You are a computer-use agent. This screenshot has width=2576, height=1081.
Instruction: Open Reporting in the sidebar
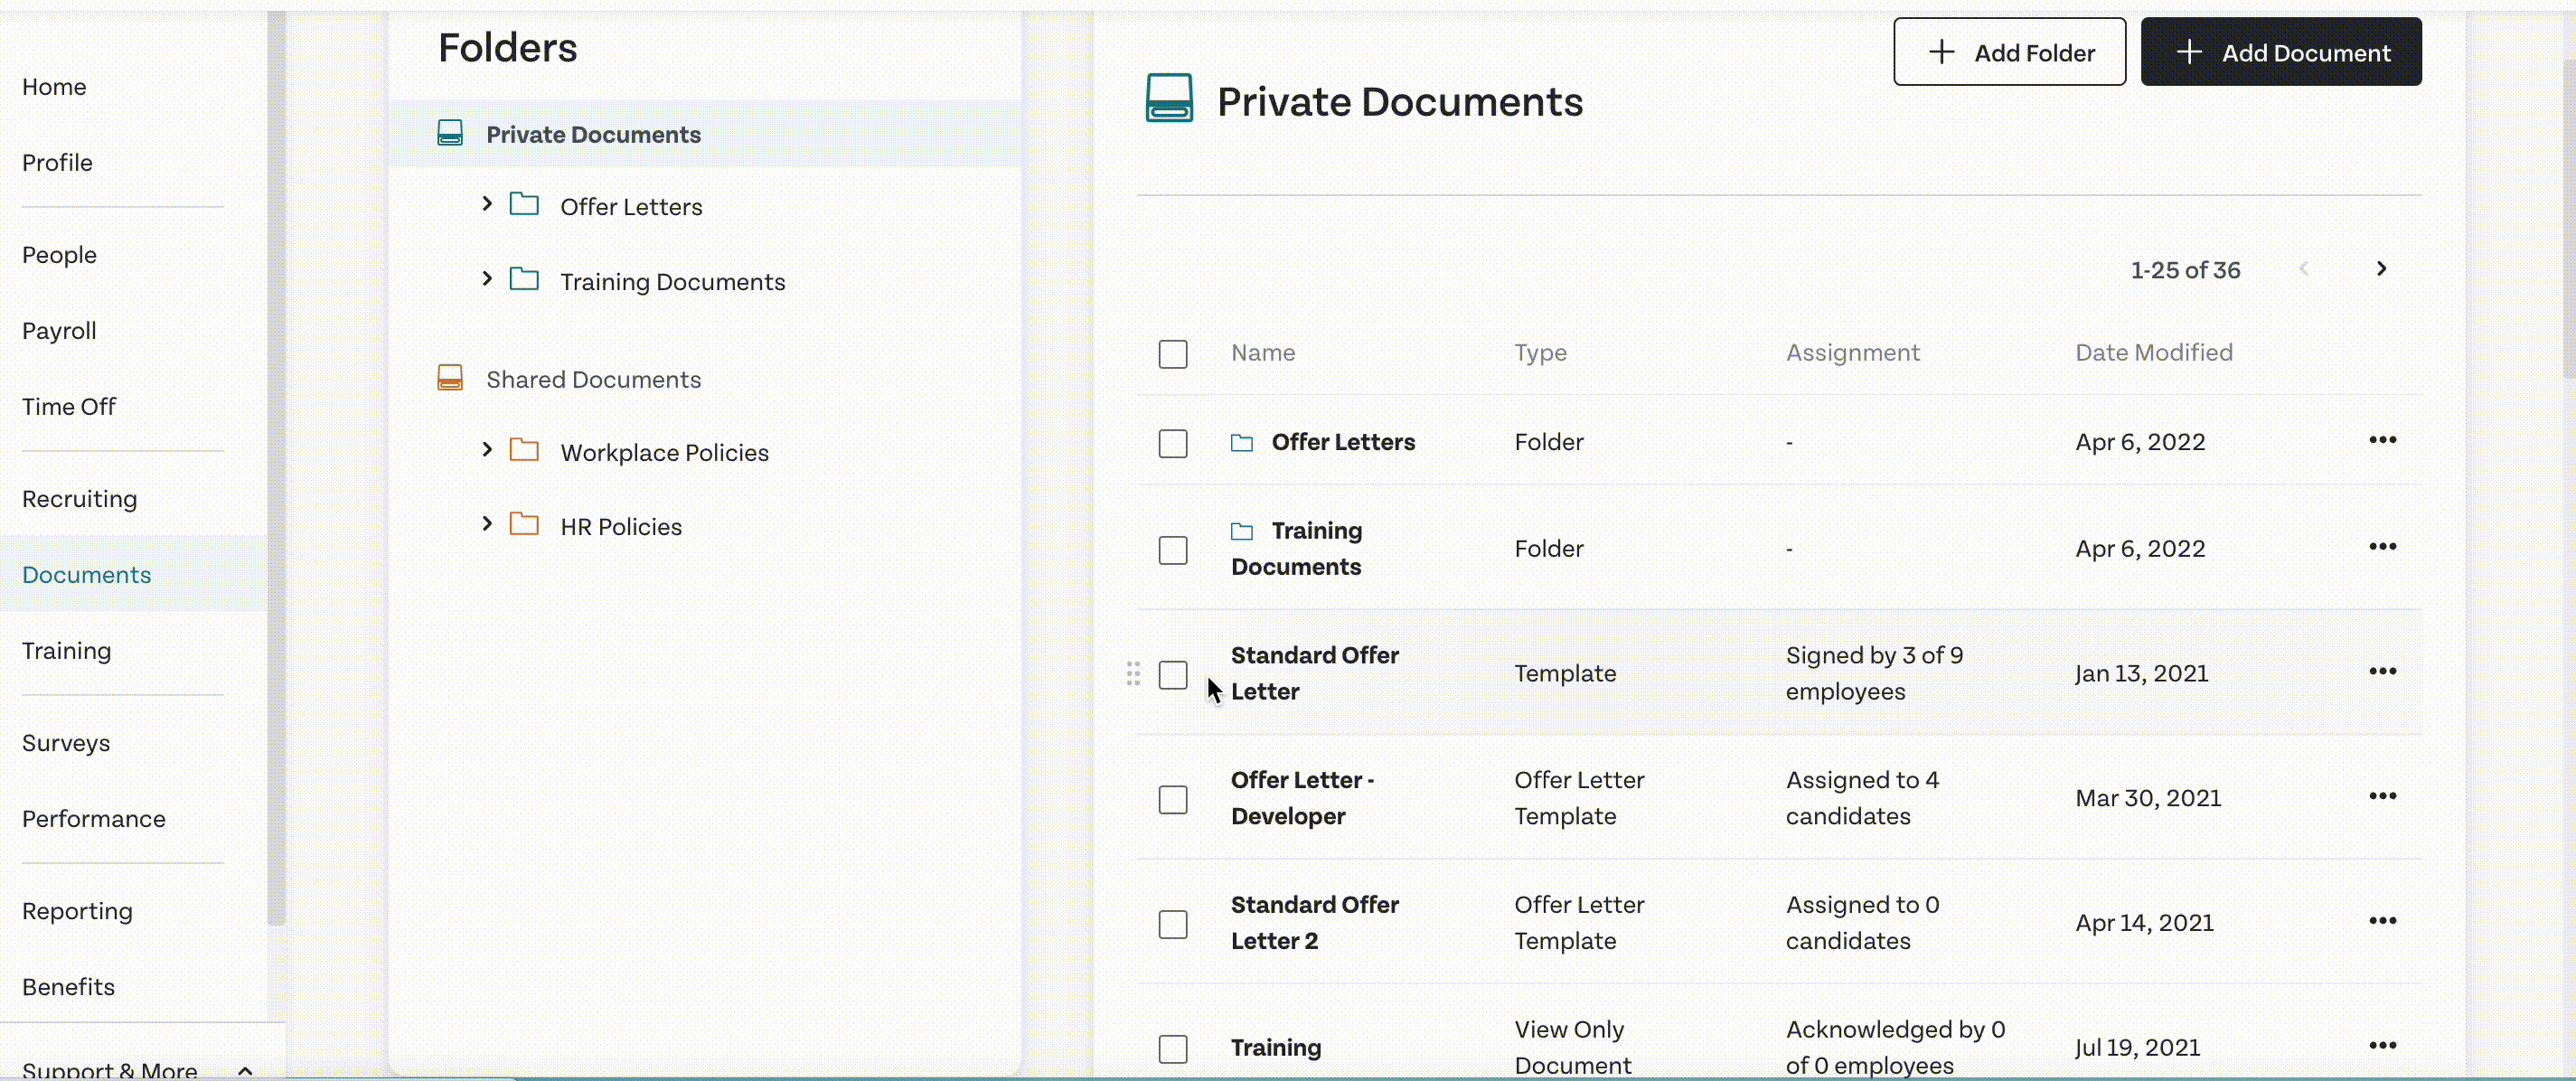(77, 911)
